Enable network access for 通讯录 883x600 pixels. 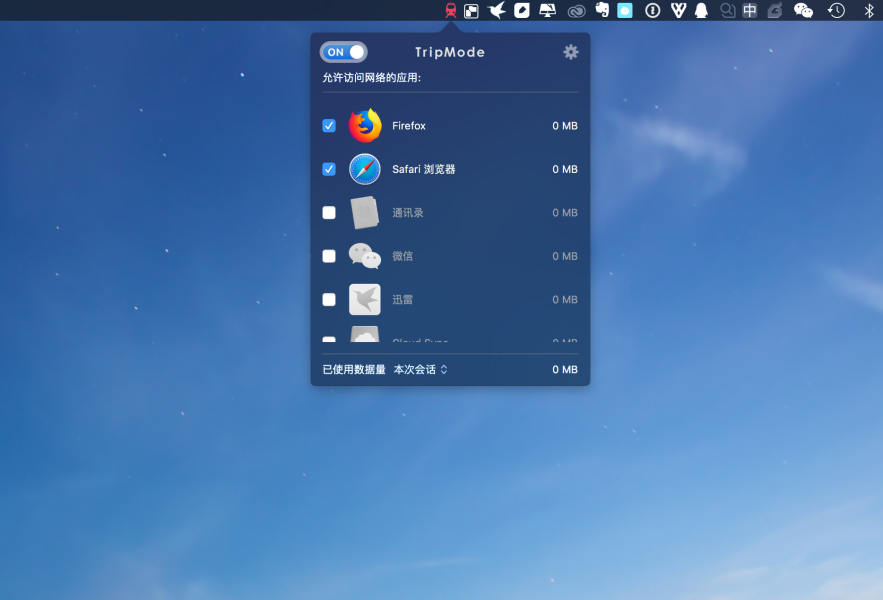pyautogui.click(x=329, y=212)
